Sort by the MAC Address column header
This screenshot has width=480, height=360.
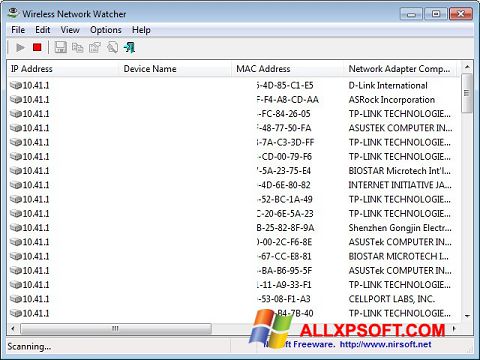pyautogui.click(x=288, y=69)
